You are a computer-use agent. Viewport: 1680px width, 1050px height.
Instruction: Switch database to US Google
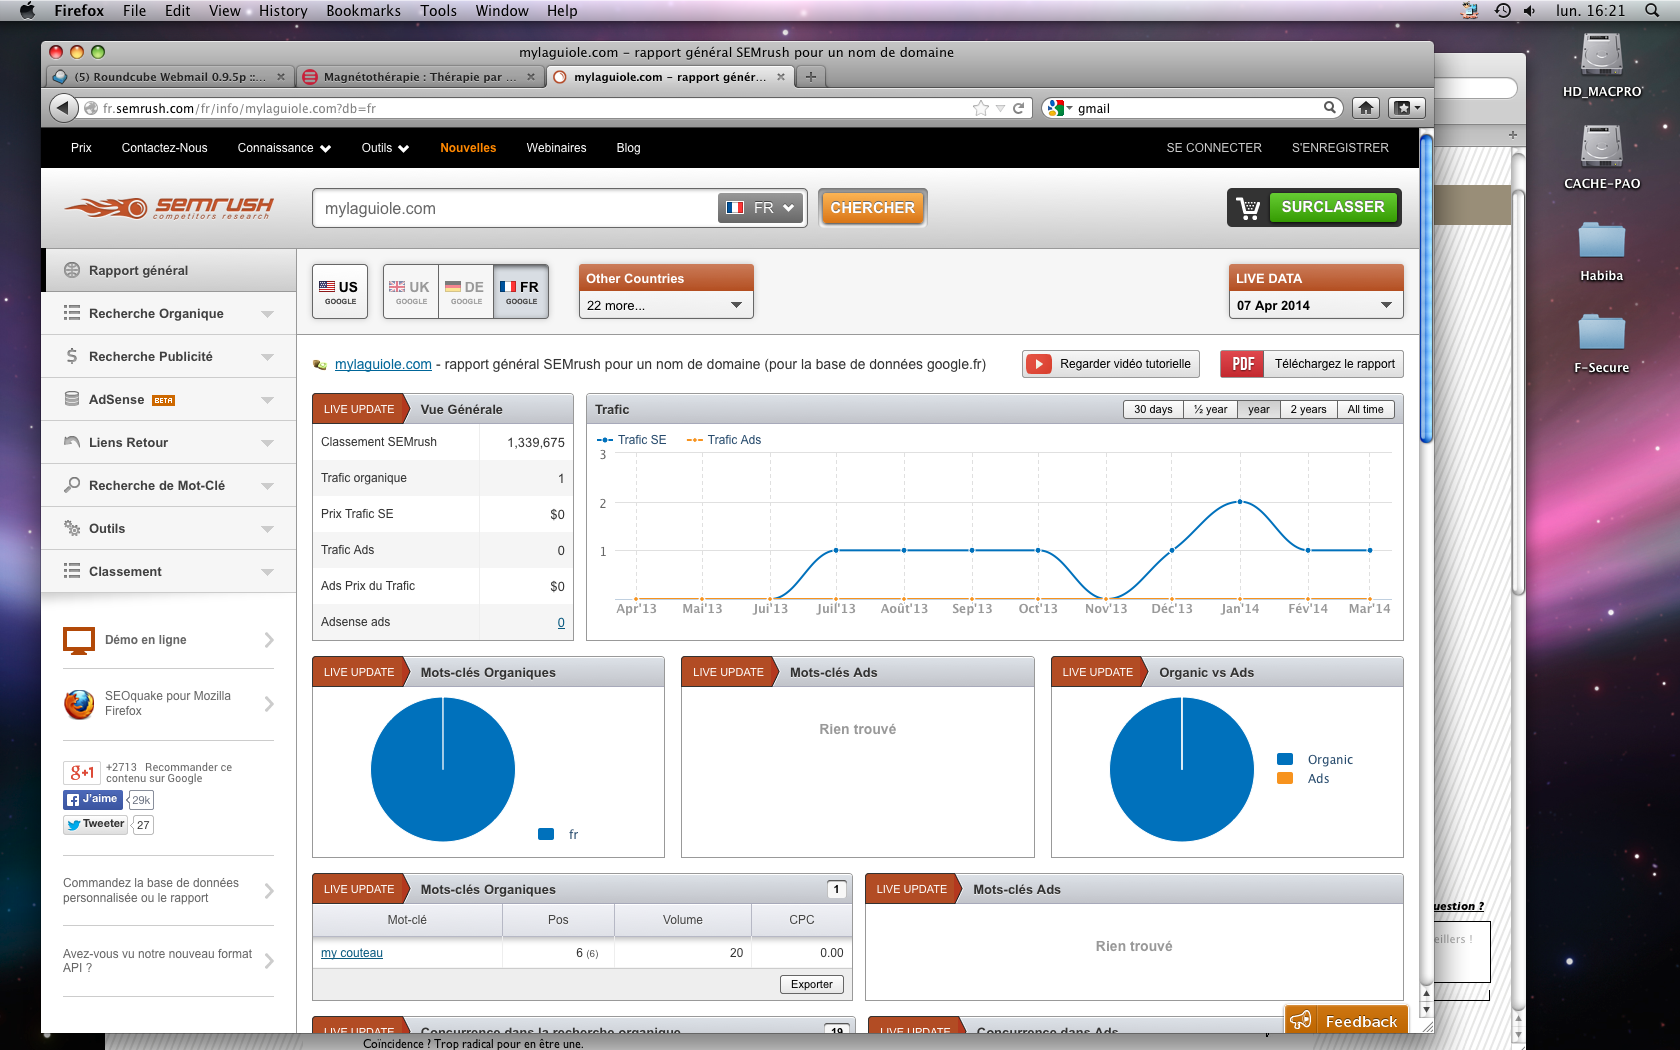[340, 291]
